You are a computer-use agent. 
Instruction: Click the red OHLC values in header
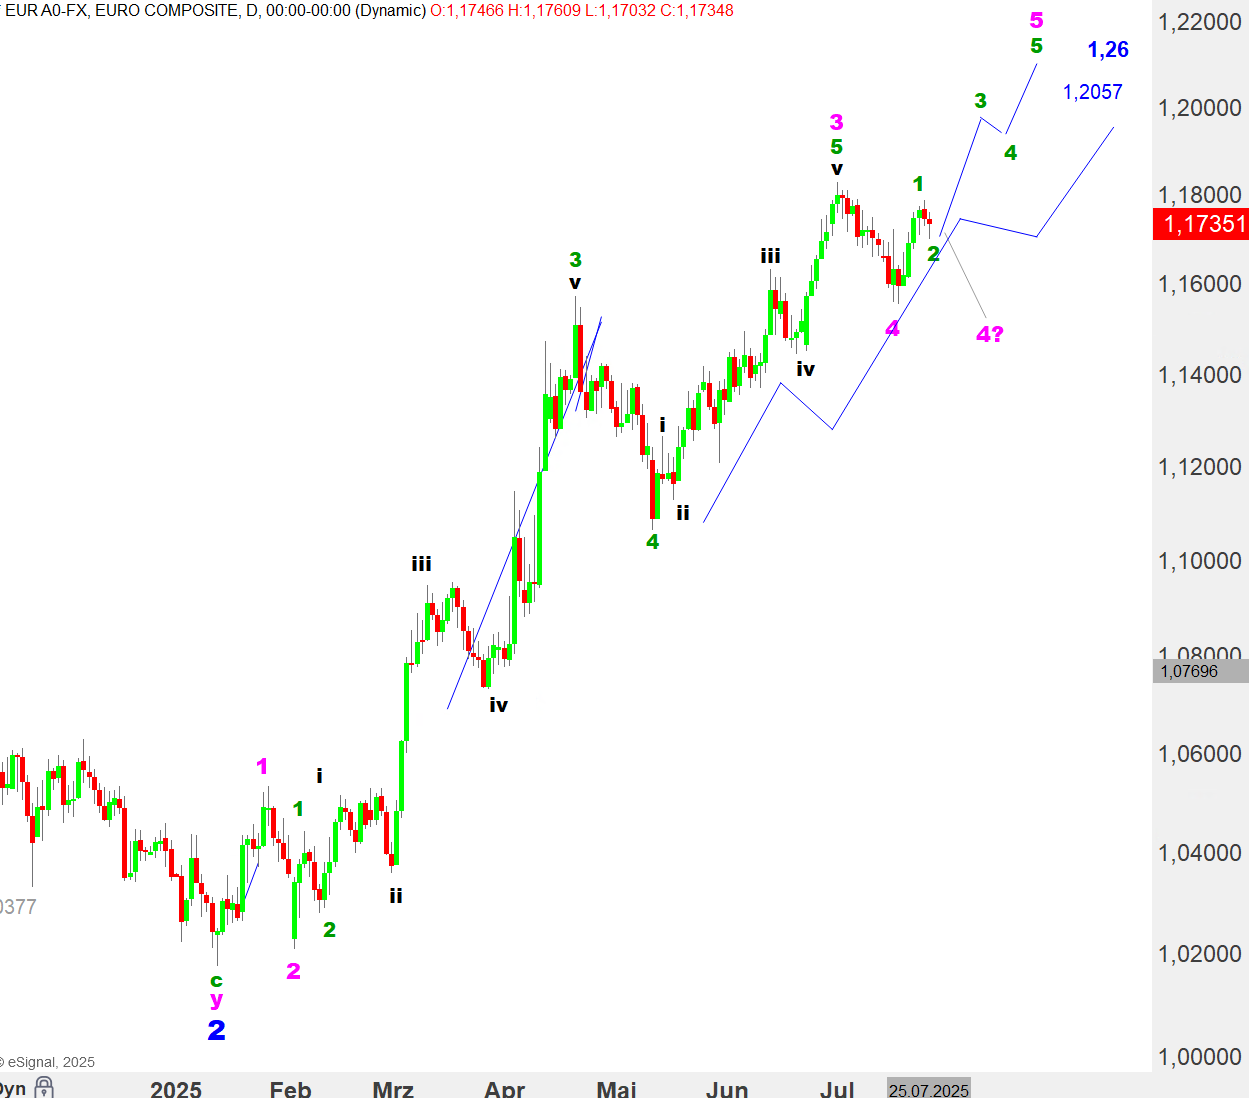[581, 11]
